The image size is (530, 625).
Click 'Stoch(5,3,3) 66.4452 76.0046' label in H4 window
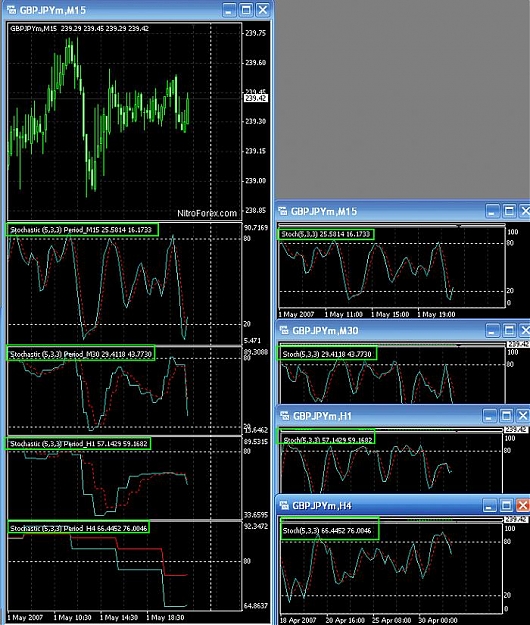pyautogui.click(x=327, y=531)
